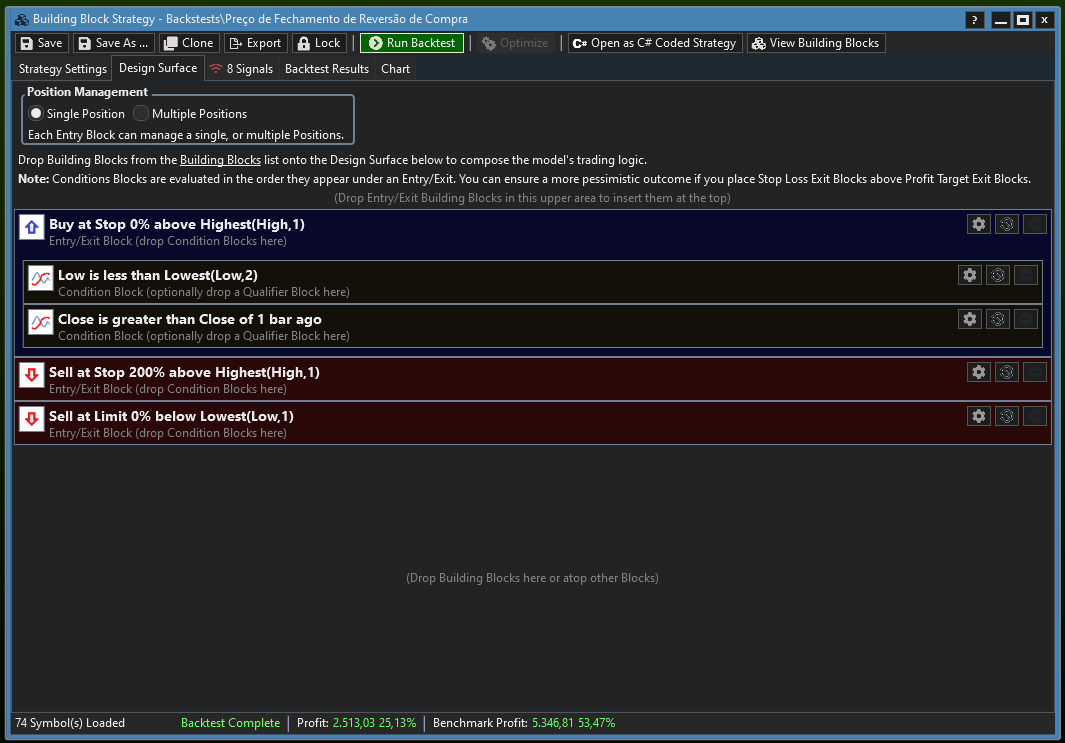Click optimize icon on Buy at Stop block
This screenshot has height=743, width=1065.
pyautogui.click(x=1007, y=224)
